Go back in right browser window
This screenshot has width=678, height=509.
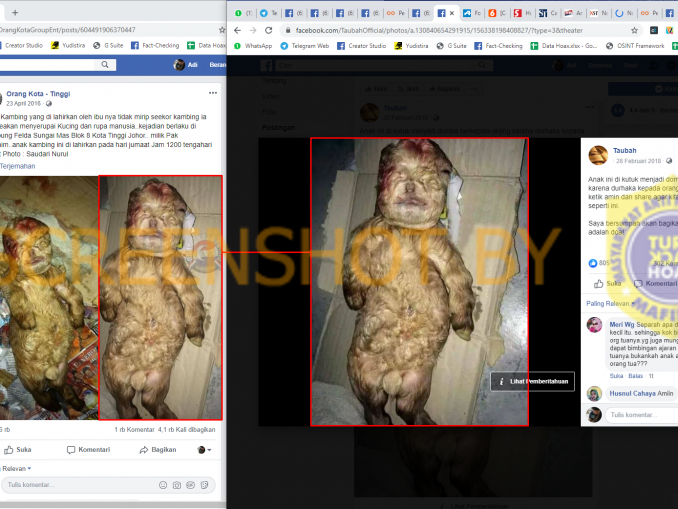[x=237, y=30]
